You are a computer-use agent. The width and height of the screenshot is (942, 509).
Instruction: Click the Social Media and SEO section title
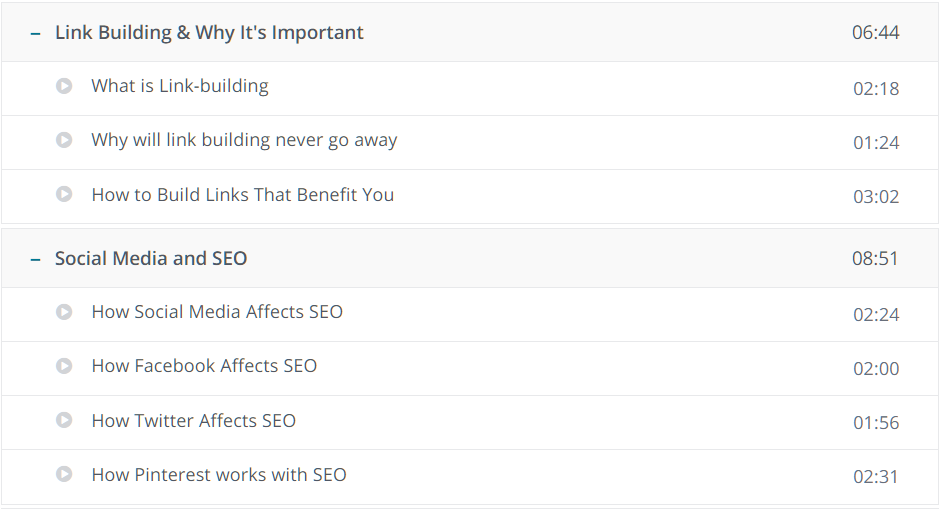coord(151,258)
